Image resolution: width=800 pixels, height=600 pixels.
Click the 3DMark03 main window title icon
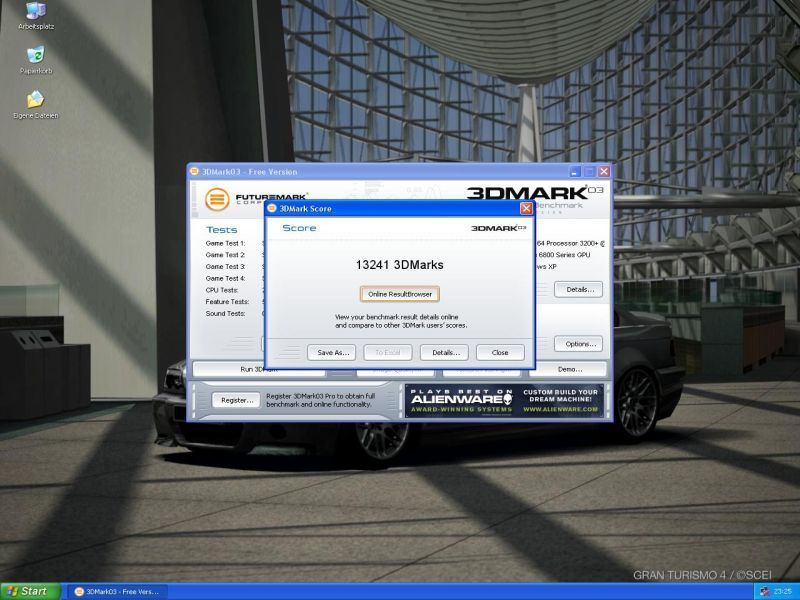194,171
